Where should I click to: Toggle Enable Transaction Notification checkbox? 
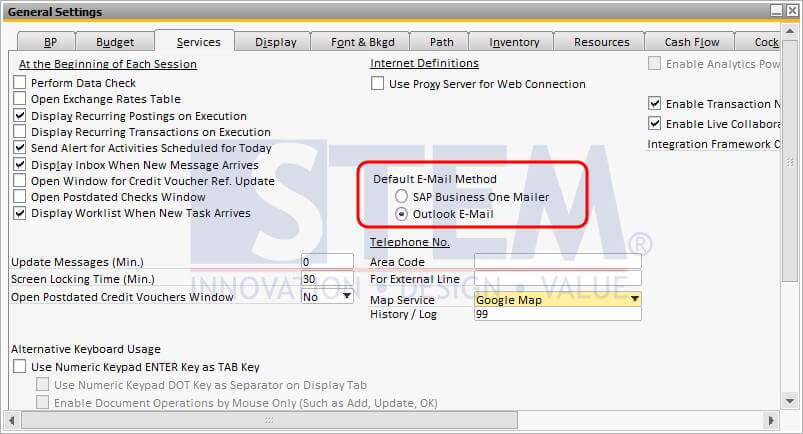(654, 104)
